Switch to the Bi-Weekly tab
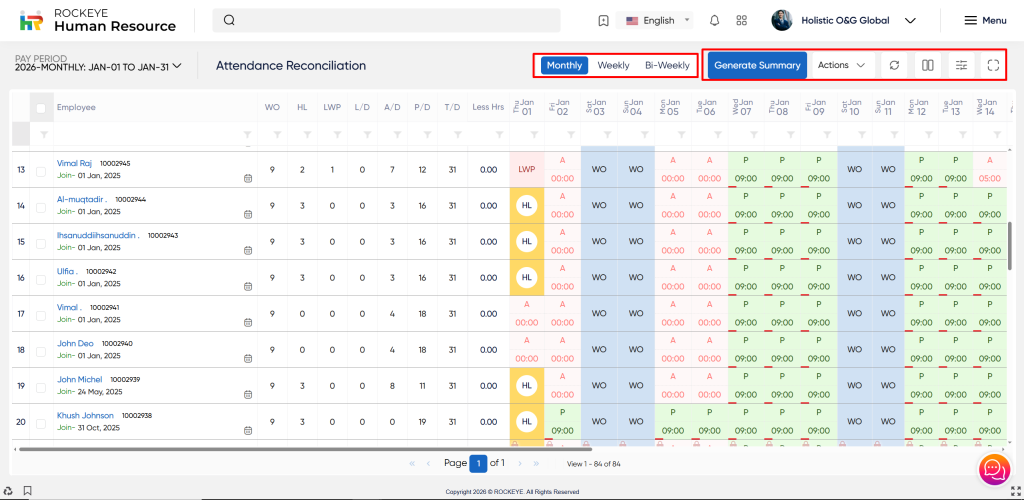 [666, 65]
